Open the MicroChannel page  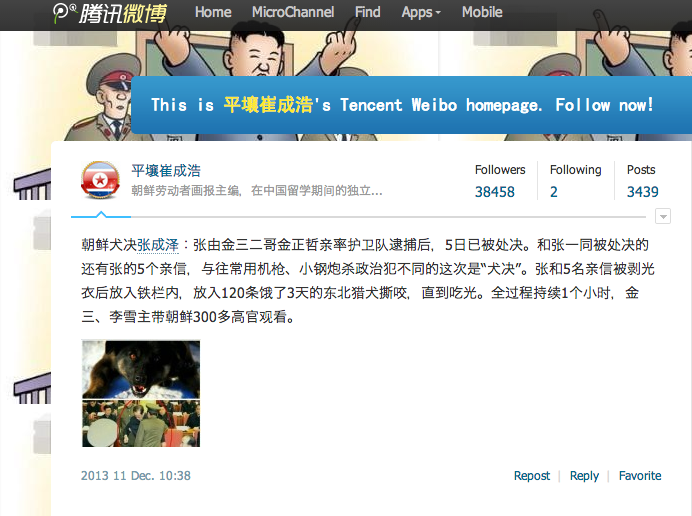point(293,12)
